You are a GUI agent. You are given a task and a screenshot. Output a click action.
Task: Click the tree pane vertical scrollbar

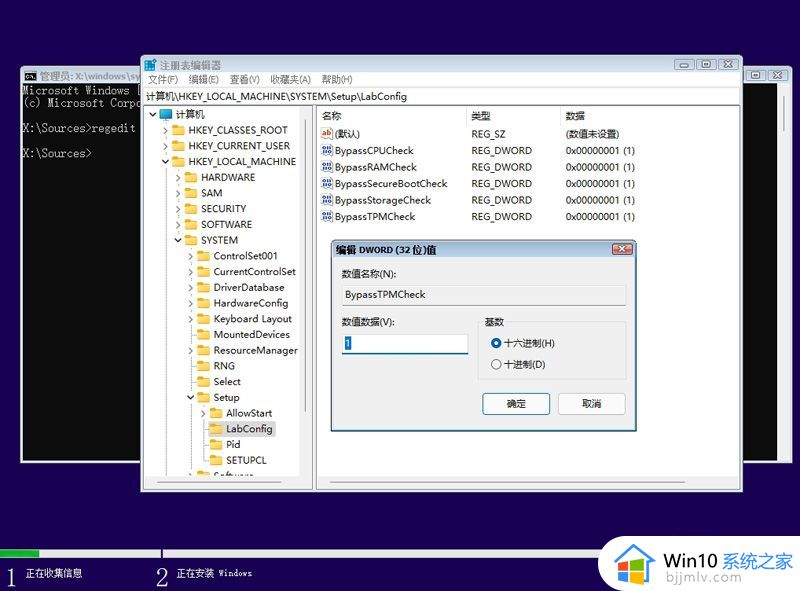305,265
